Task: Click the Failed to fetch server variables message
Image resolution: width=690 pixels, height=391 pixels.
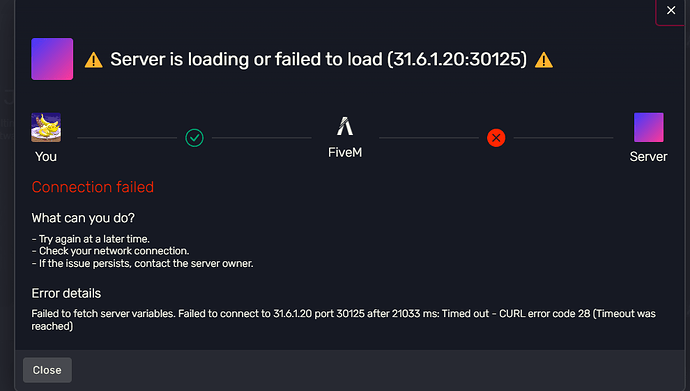Action: coord(343,320)
